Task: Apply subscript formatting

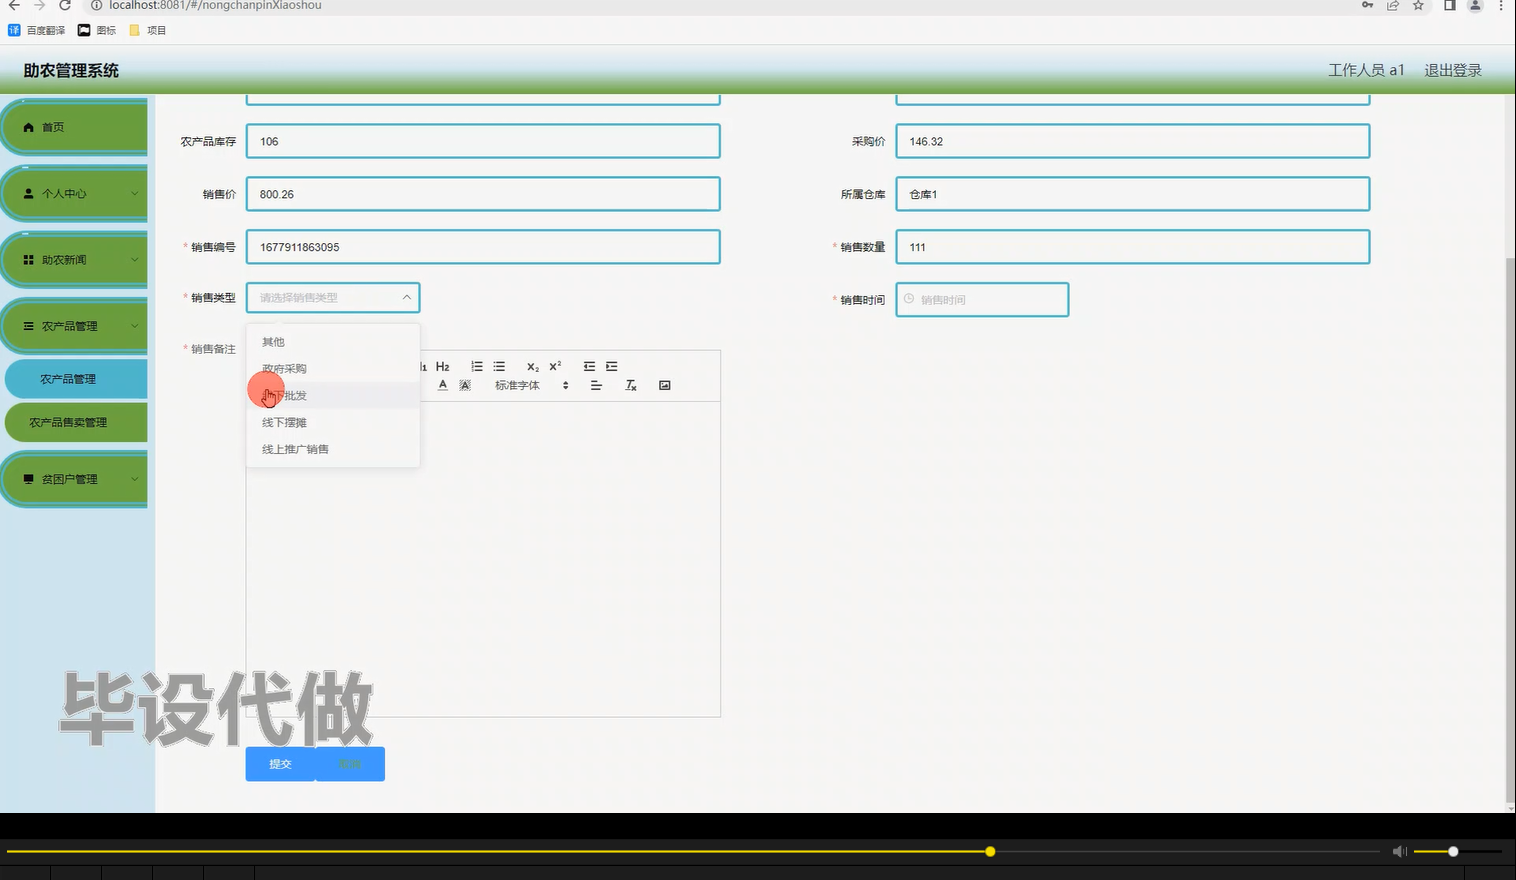Action: tap(533, 367)
